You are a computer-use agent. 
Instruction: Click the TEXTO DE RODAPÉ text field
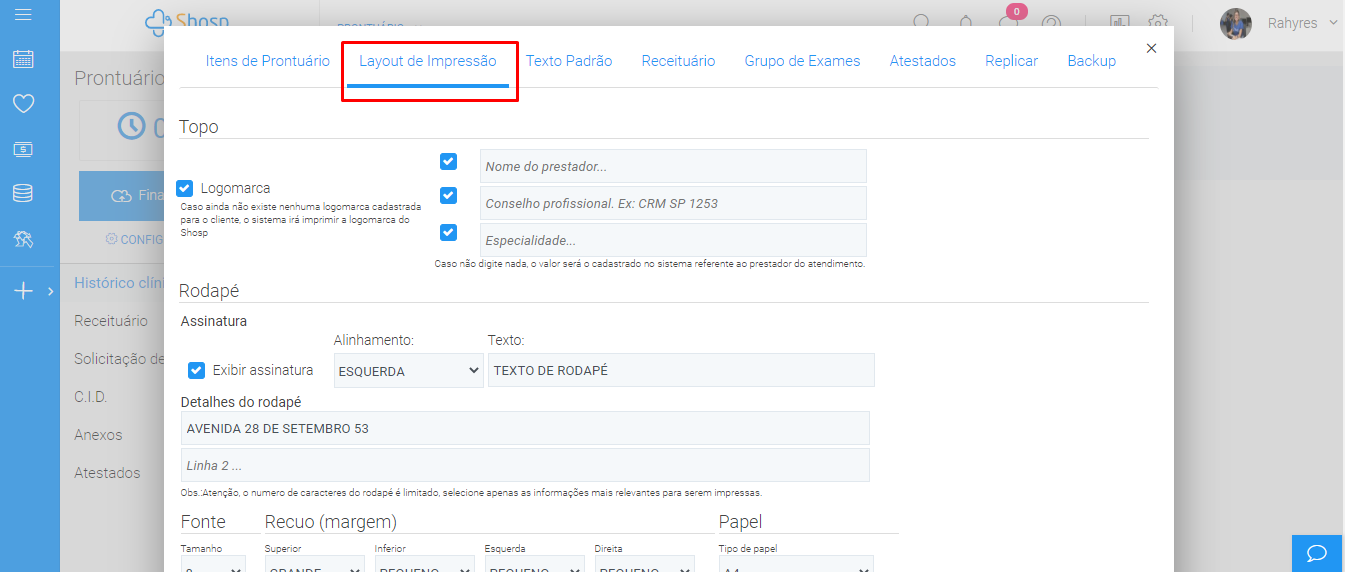coord(681,370)
